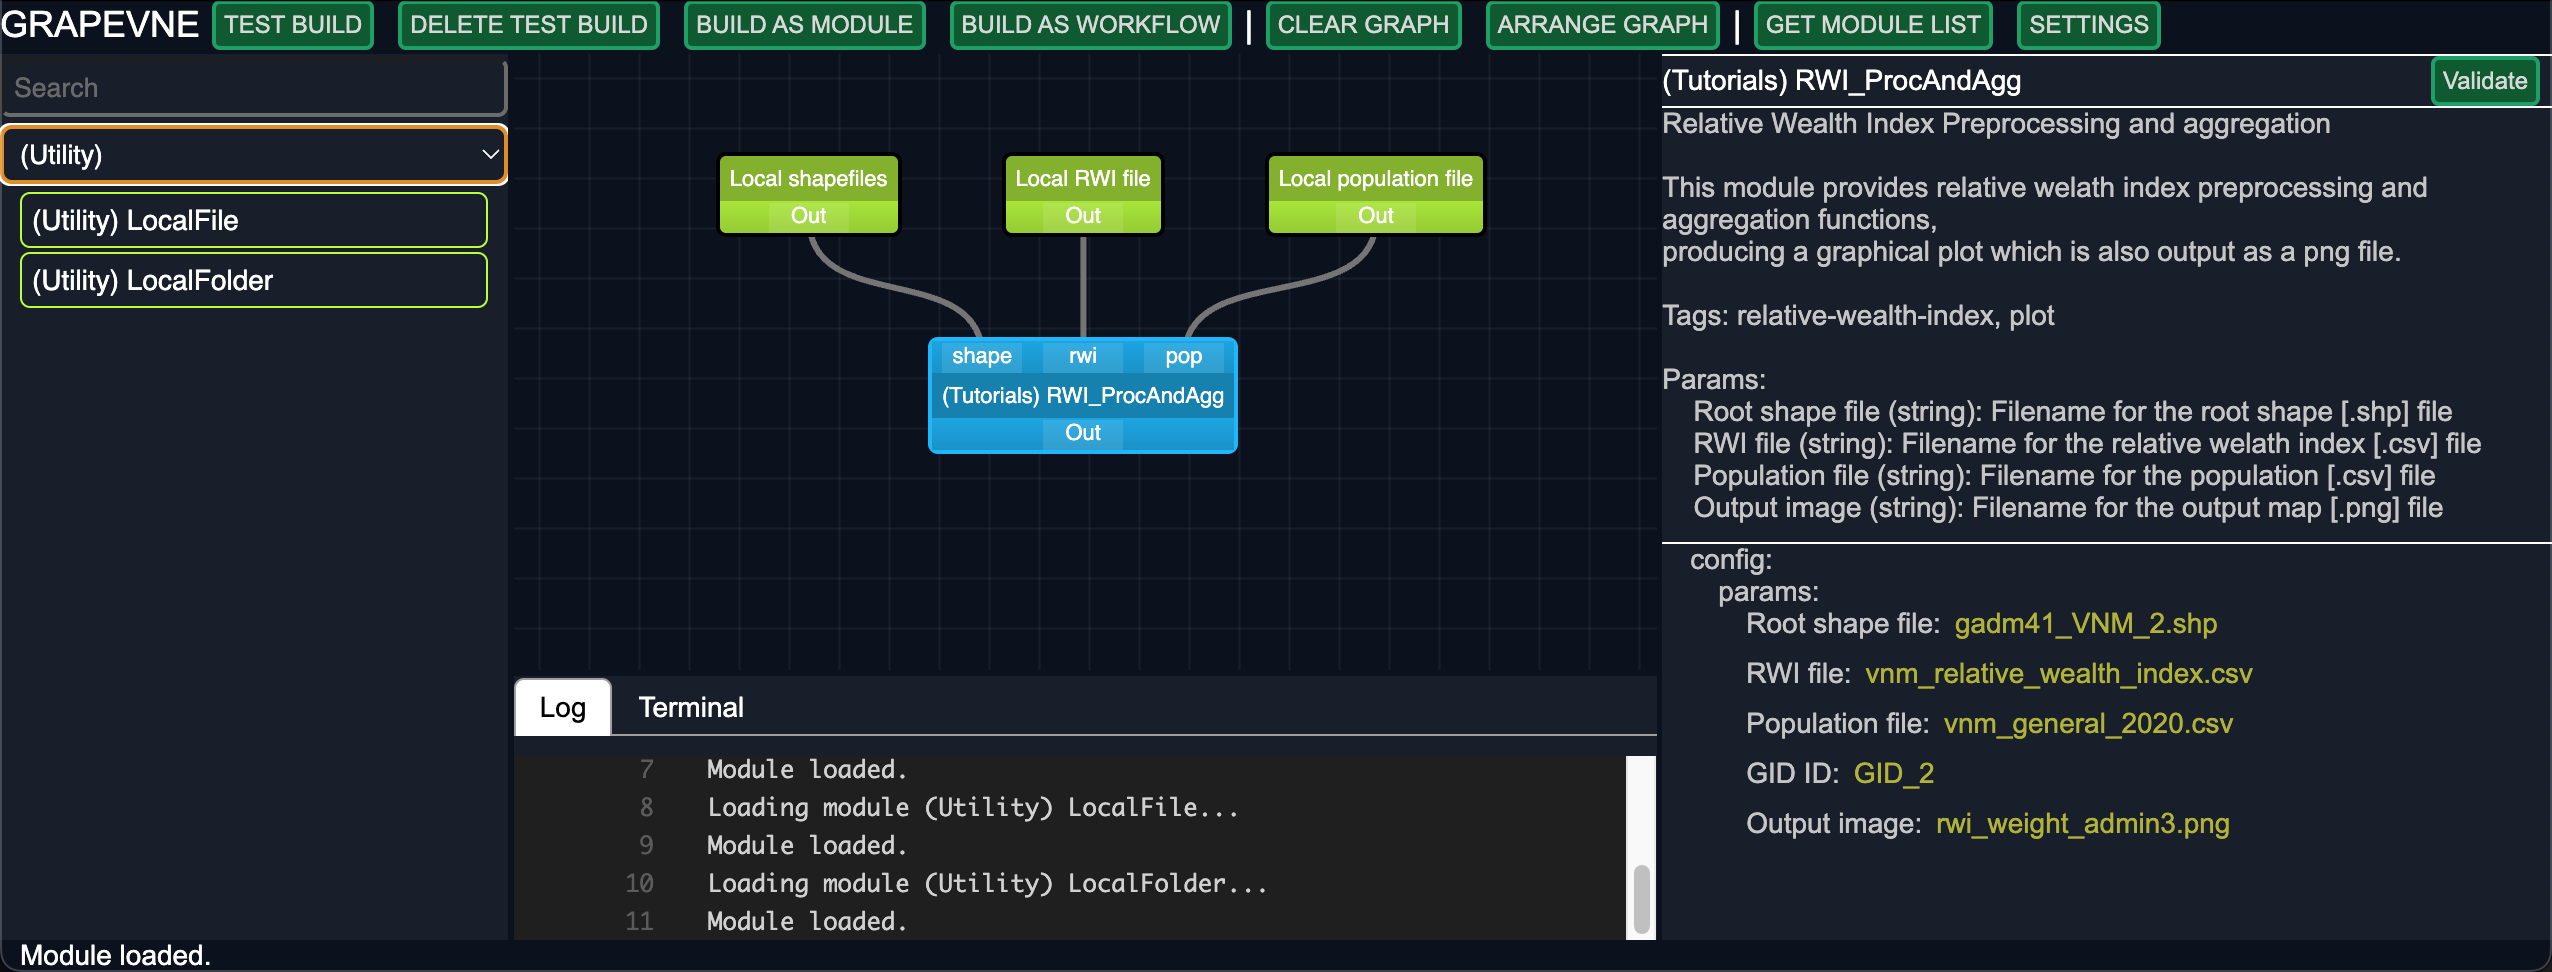The image size is (2552, 972).
Task: Click 'Tags: relative-wealth-index, plot' text
Action: [x=1858, y=316]
